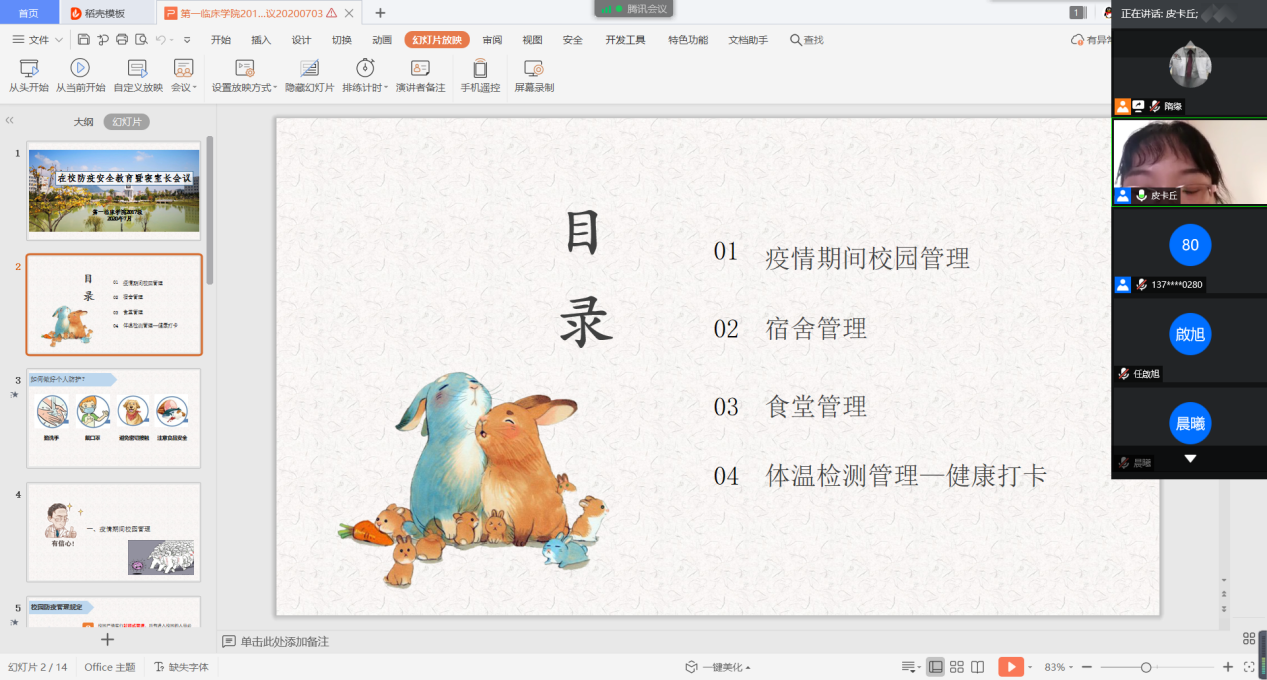The image size is (1267, 680).
Task: Switch to normal view in status bar
Action: coord(936,667)
